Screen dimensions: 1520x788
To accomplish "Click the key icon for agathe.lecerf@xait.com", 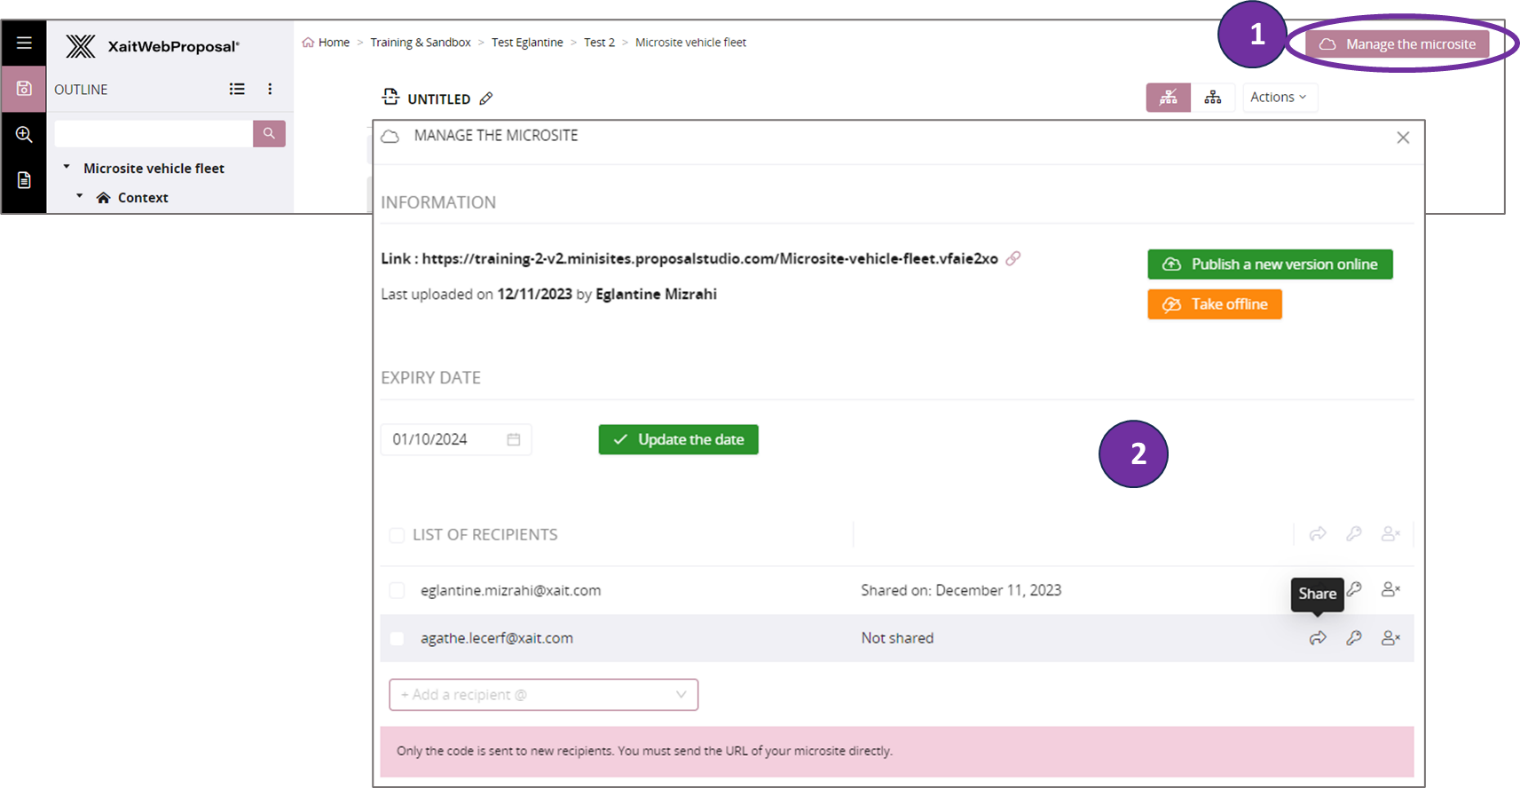I will (x=1354, y=638).
